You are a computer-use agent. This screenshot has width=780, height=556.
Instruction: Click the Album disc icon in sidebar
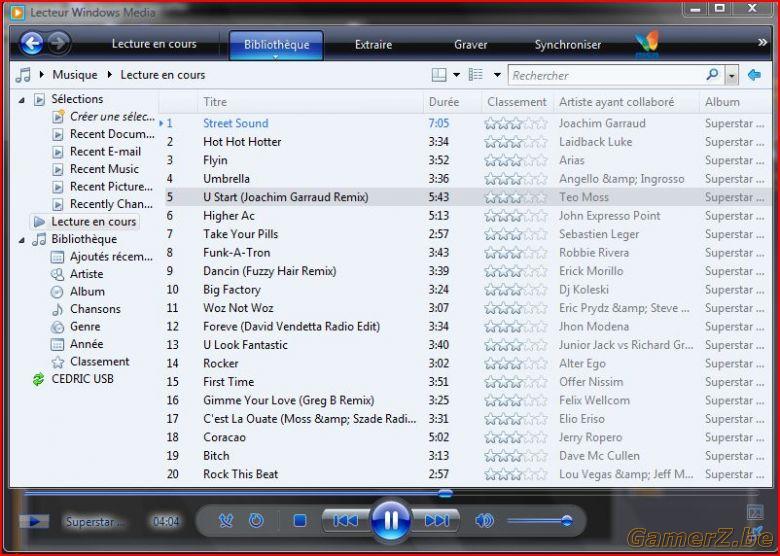(x=58, y=291)
